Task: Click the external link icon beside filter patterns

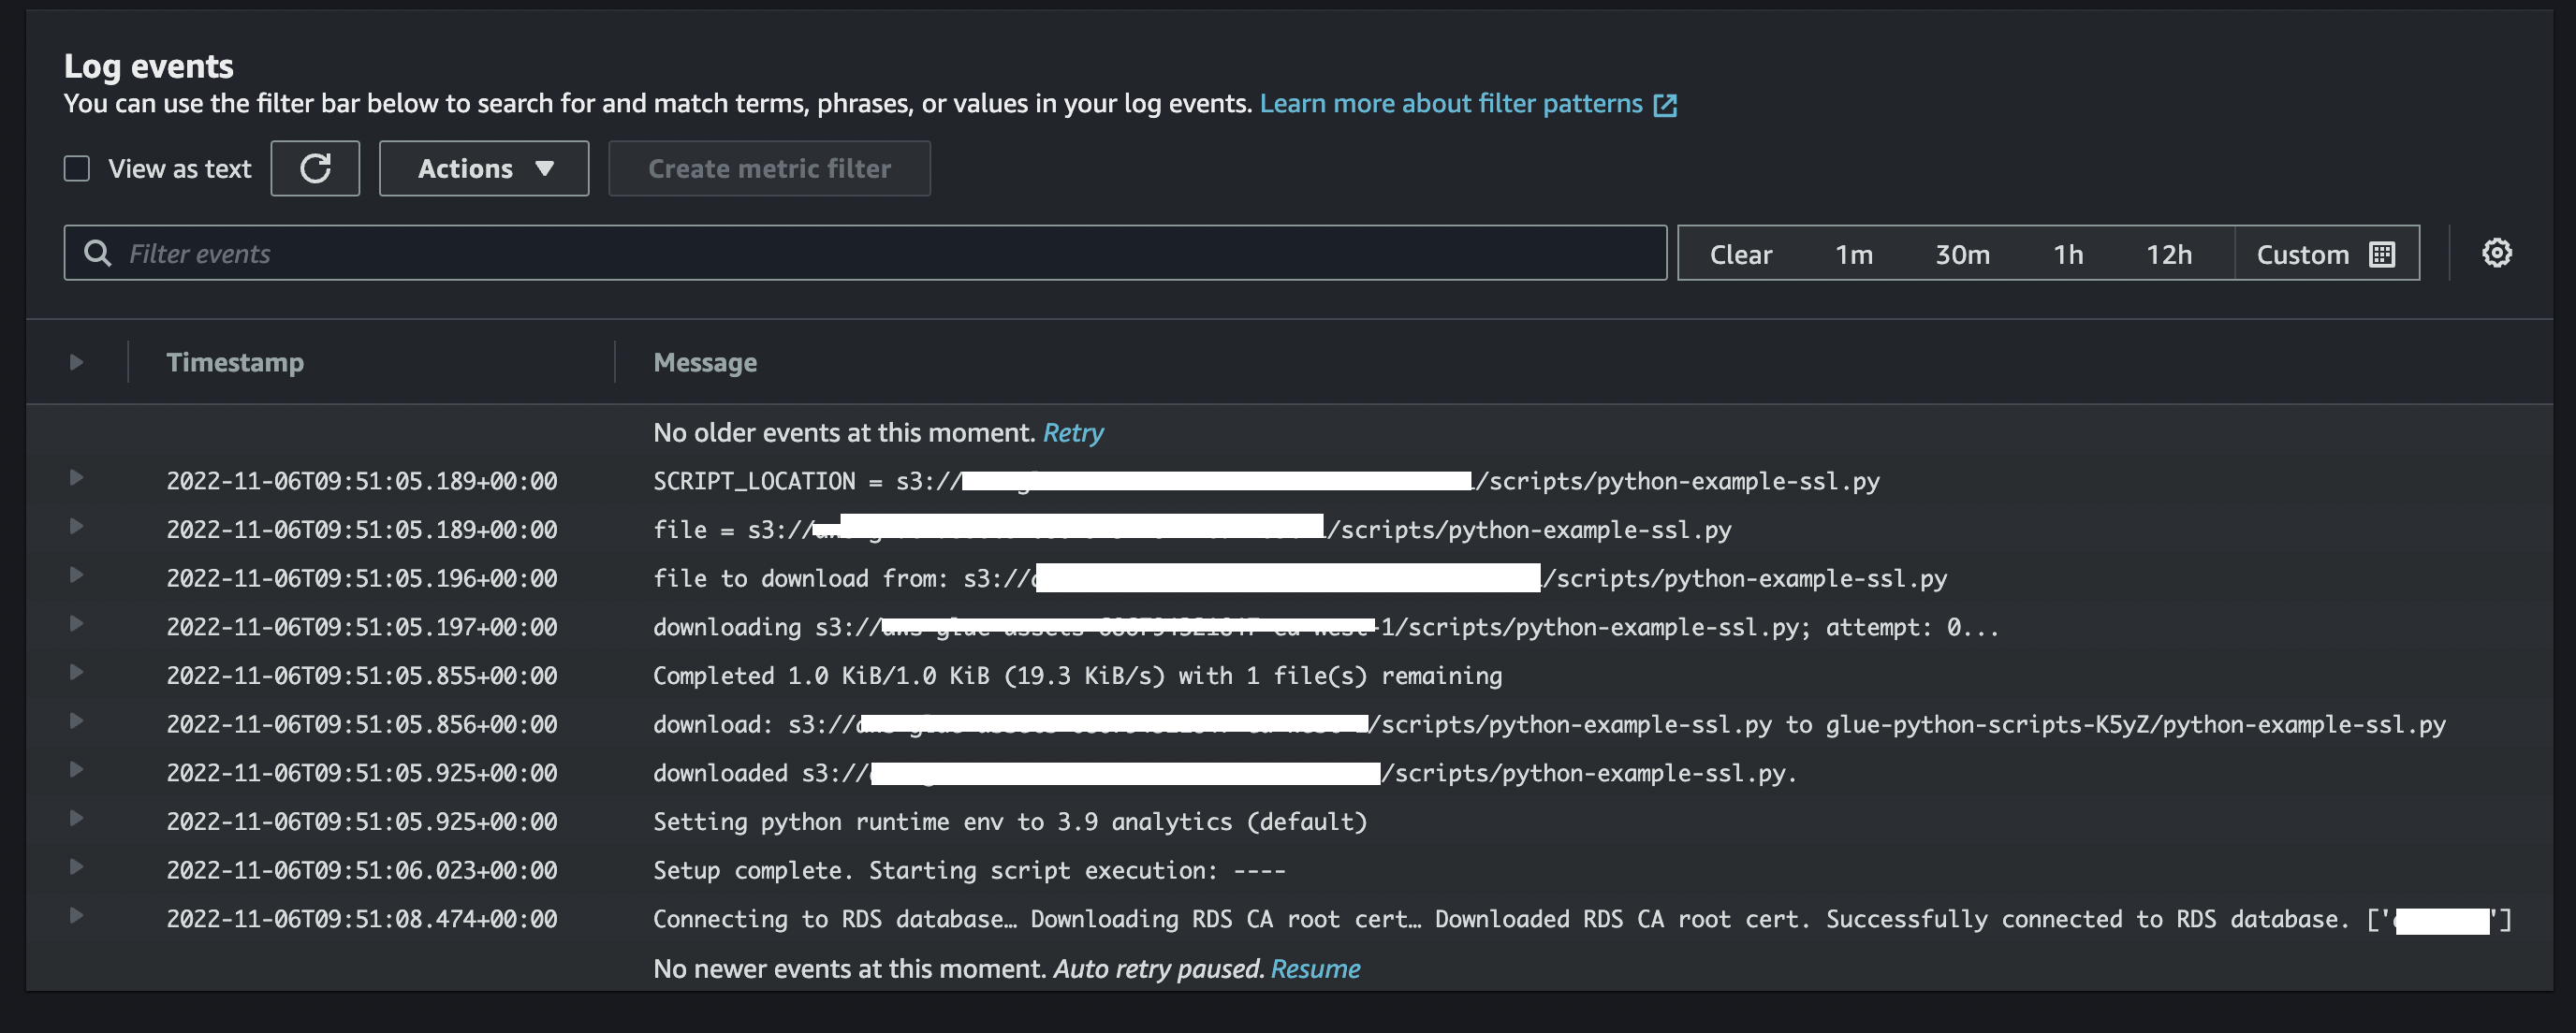Action: click(x=1665, y=105)
